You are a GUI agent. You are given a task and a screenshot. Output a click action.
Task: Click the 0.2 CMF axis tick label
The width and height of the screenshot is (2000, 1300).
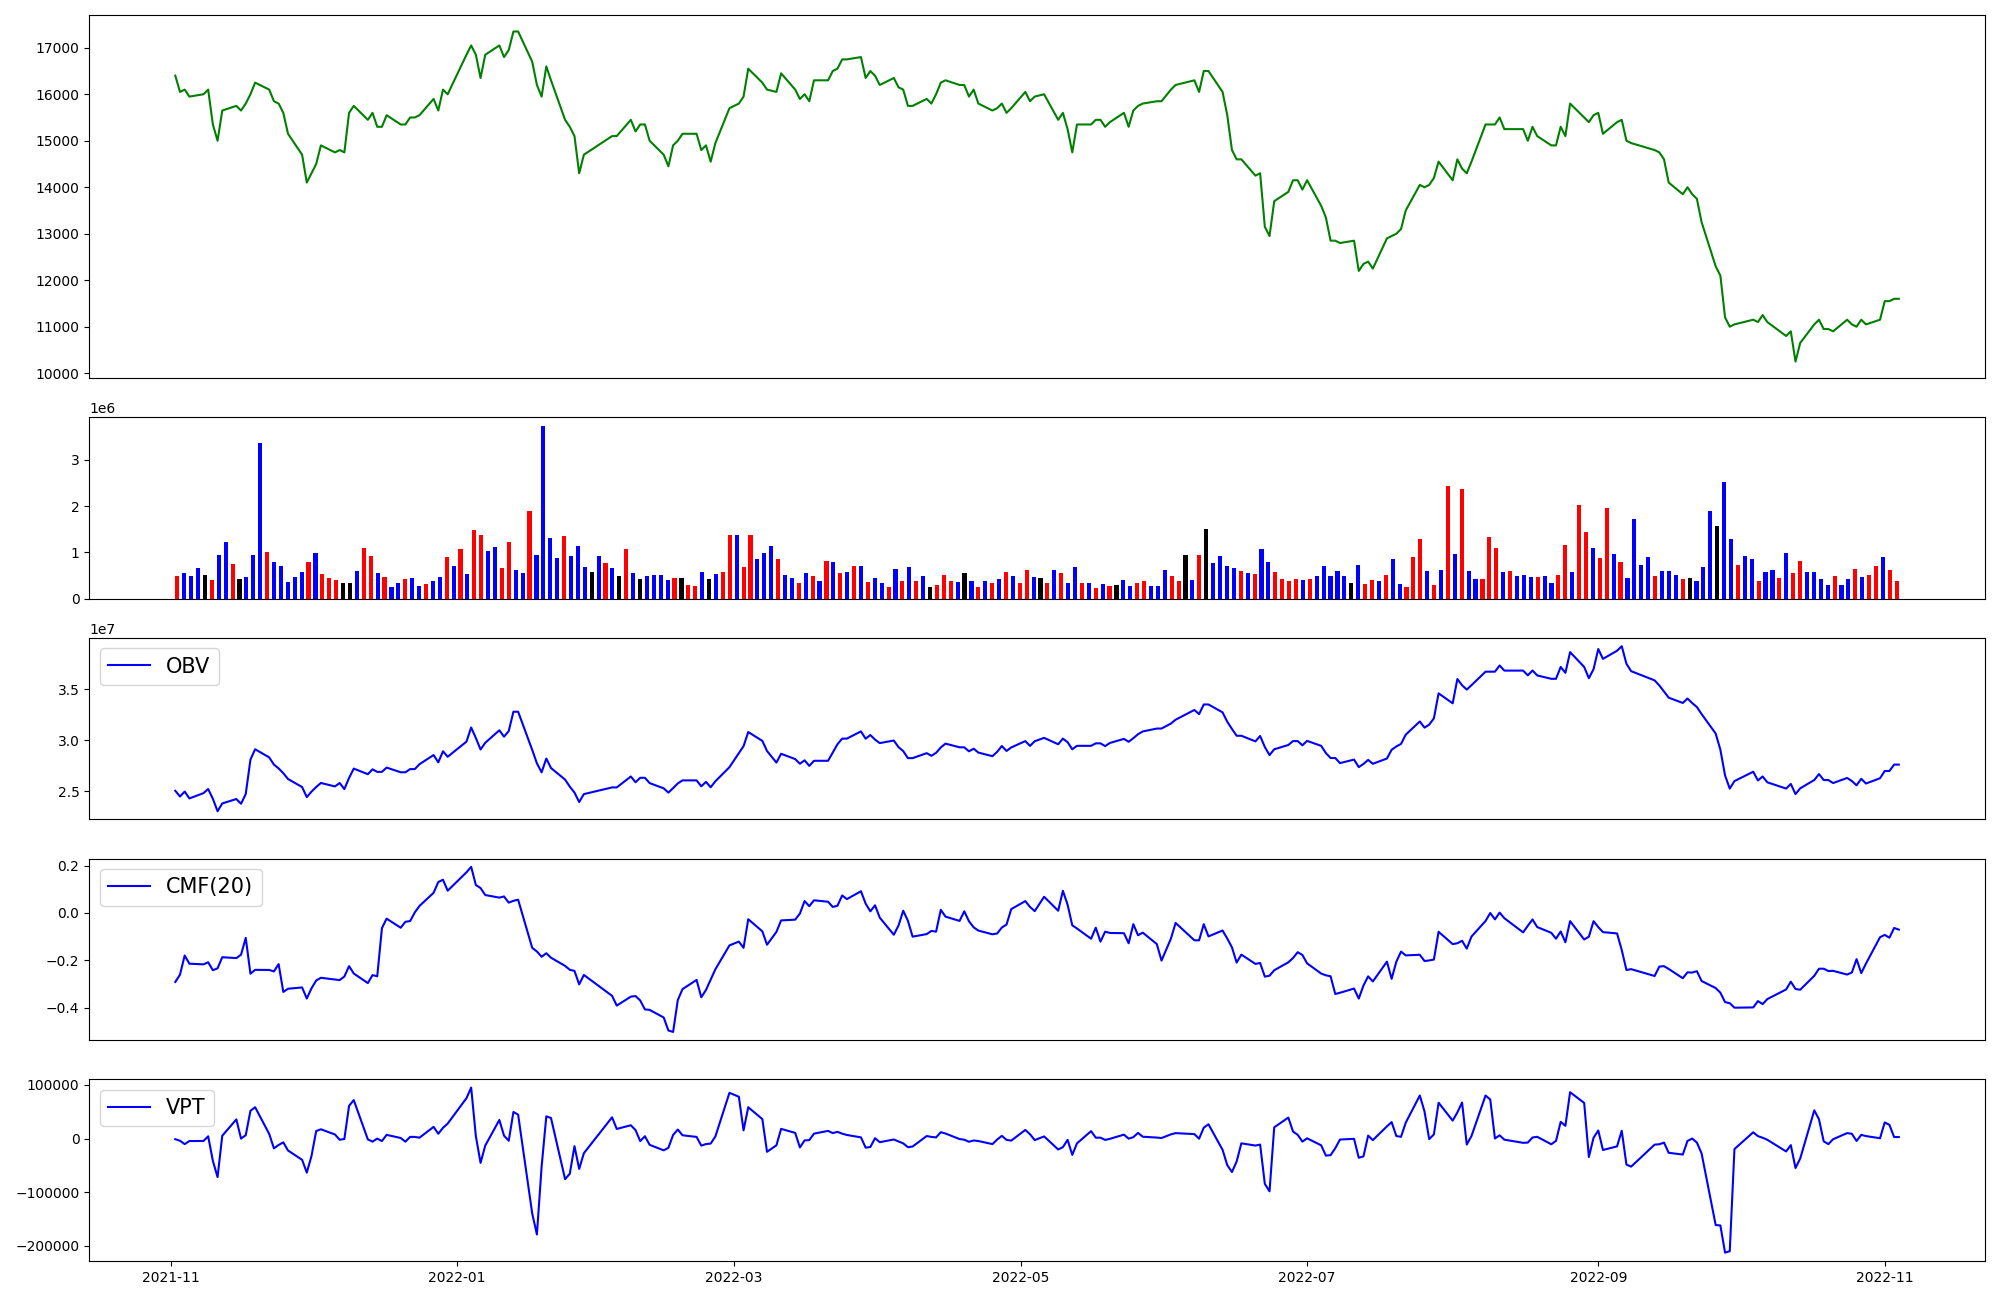click(68, 866)
